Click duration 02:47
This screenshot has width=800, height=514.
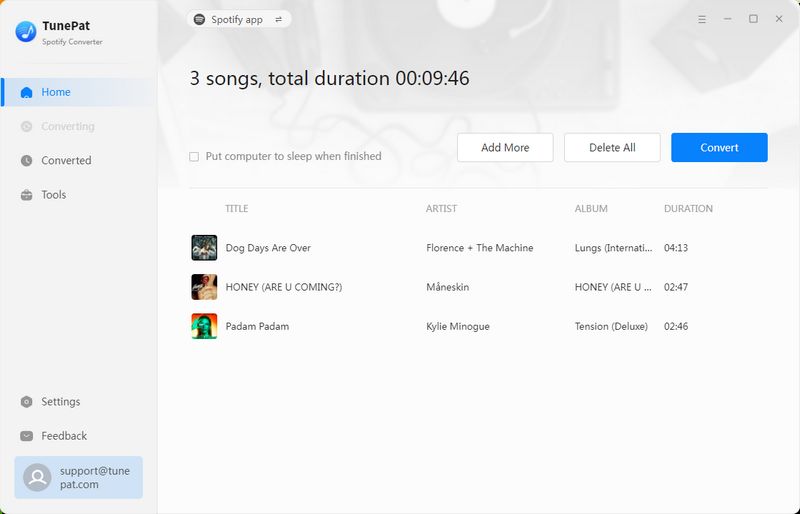[x=676, y=287]
